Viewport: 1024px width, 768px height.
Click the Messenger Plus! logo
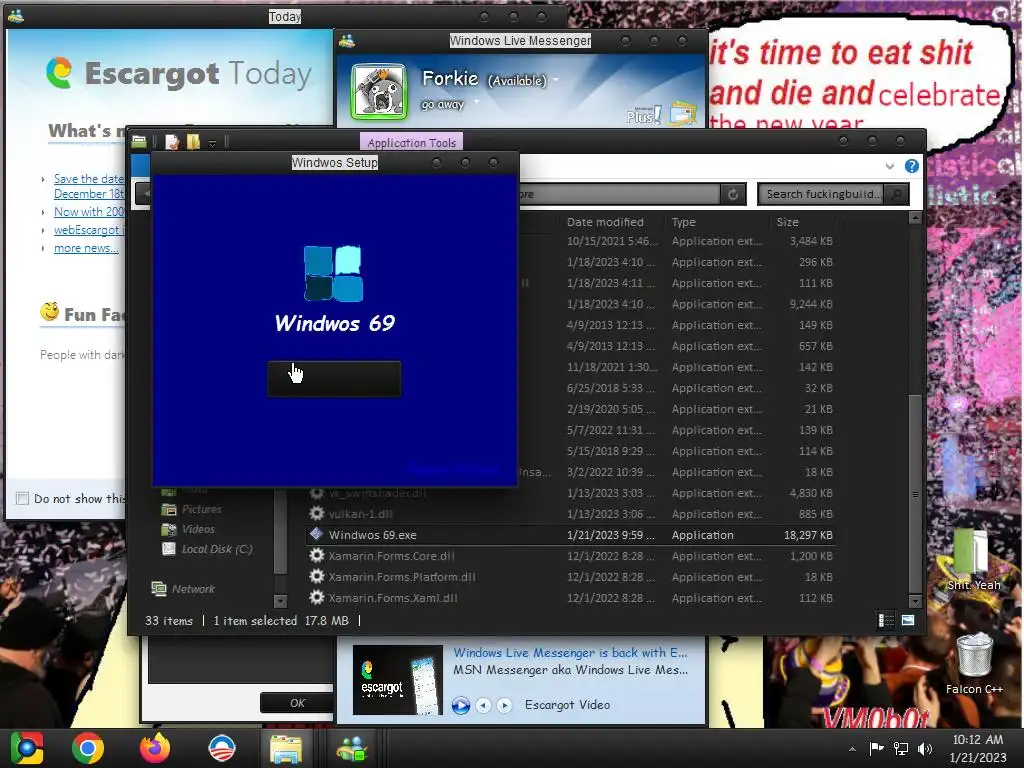[643, 115]
